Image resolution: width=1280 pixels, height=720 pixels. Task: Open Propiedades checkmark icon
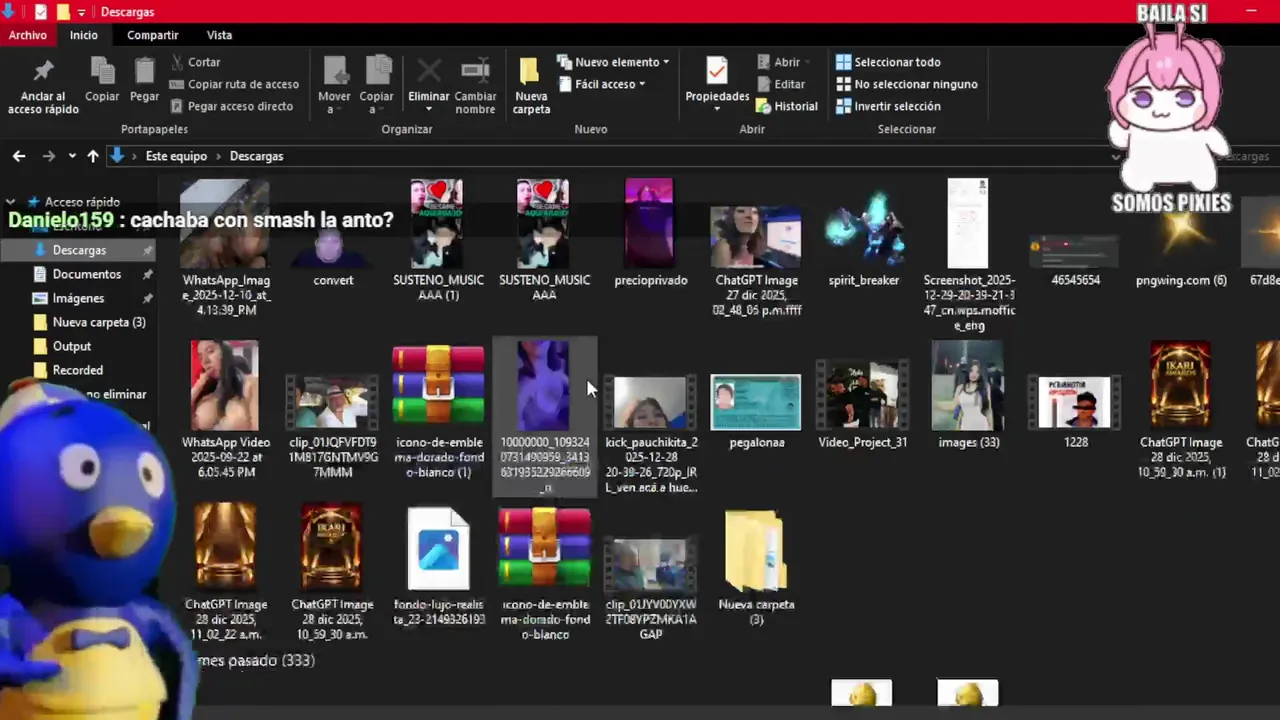pyautogui.click(x=717, y=72)
